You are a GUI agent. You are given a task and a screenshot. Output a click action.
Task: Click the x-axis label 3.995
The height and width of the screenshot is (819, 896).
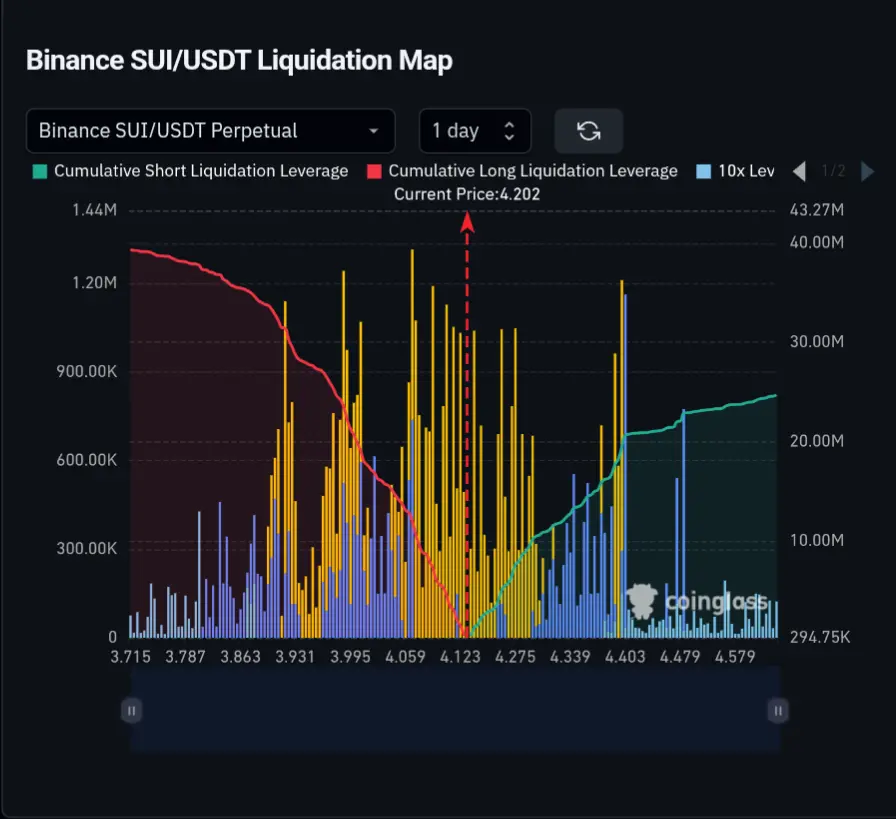click(350, 657)
